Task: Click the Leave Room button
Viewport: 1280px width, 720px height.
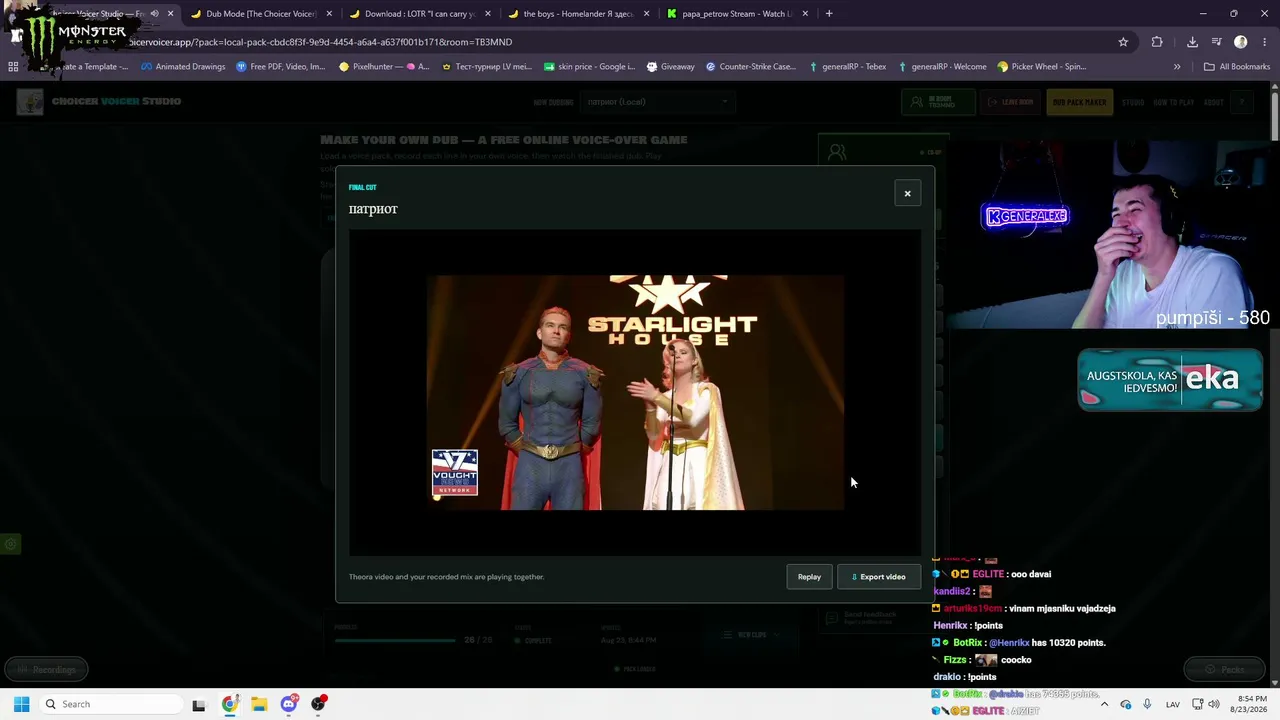Action: pos(1010,102)
